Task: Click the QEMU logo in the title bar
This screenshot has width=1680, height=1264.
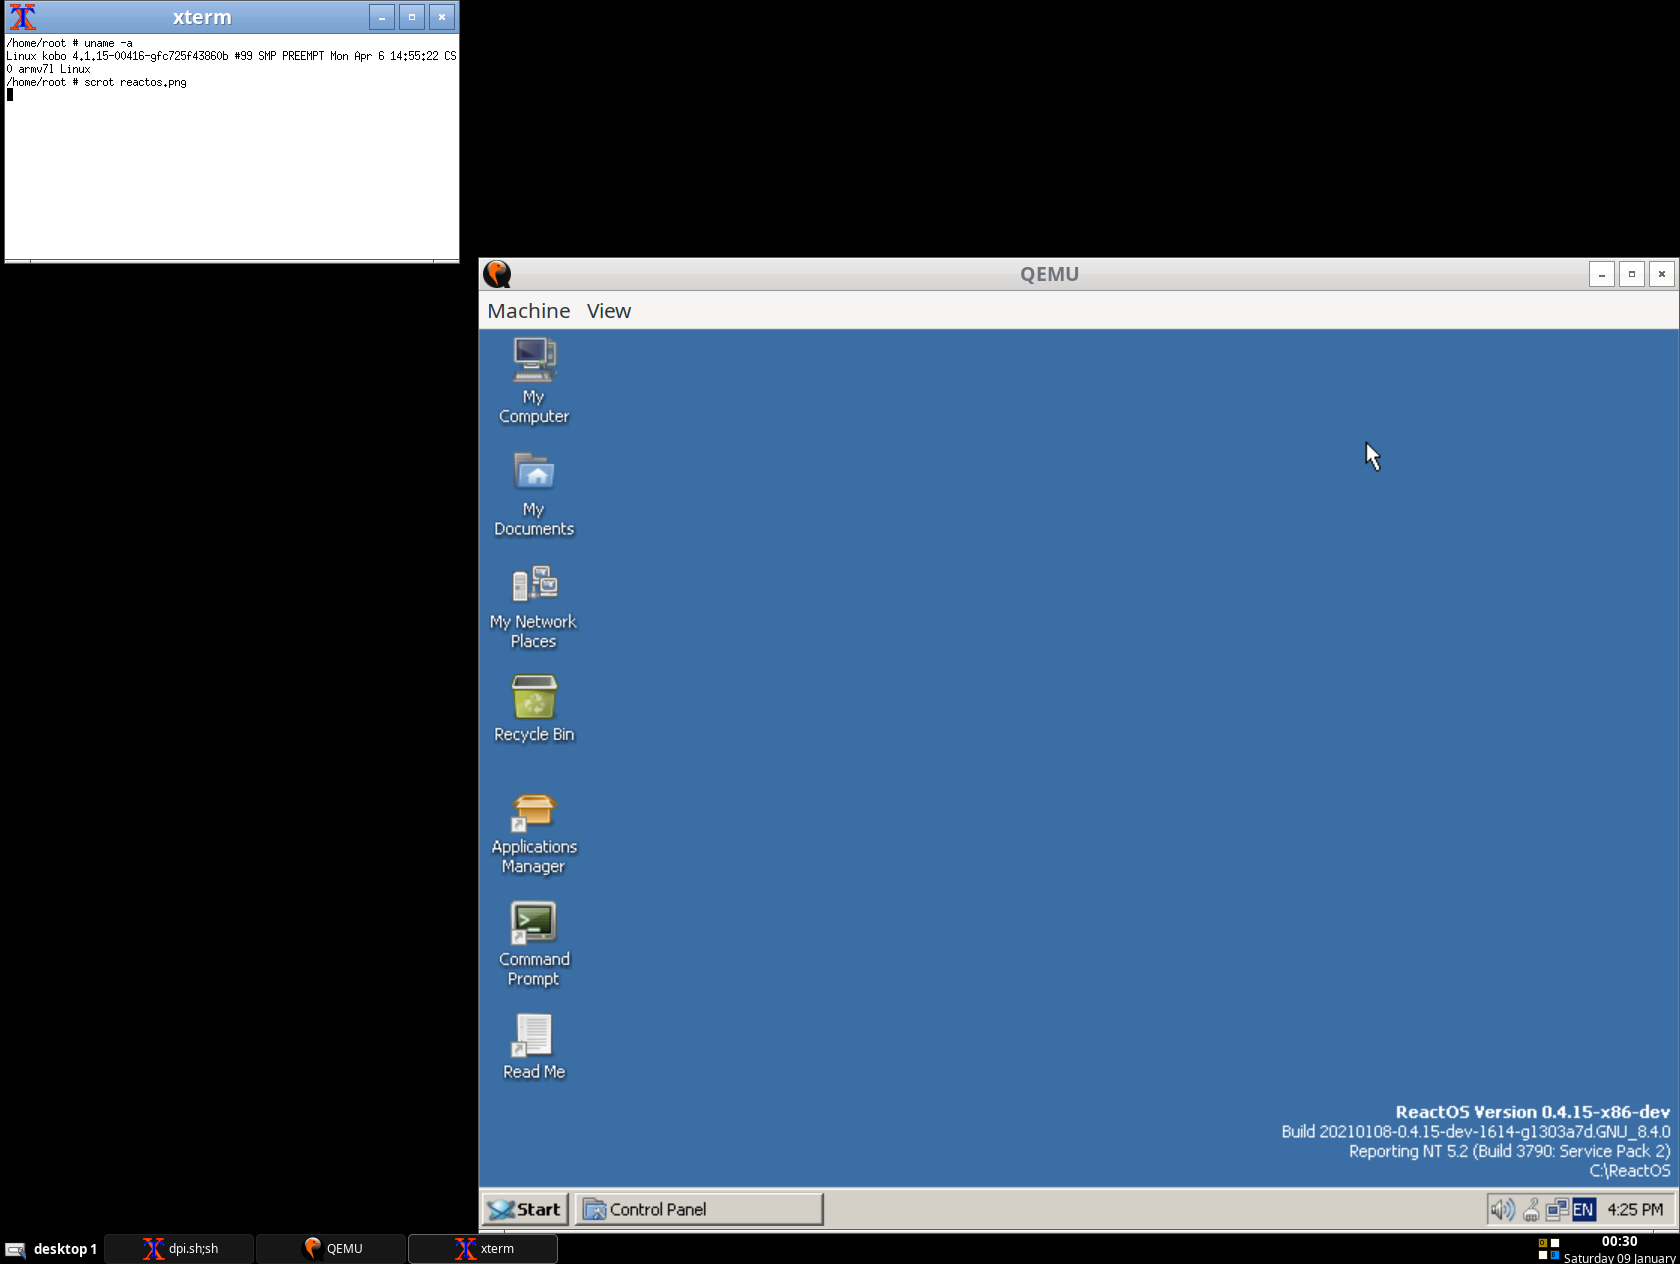Action: (x=497, y=274)
